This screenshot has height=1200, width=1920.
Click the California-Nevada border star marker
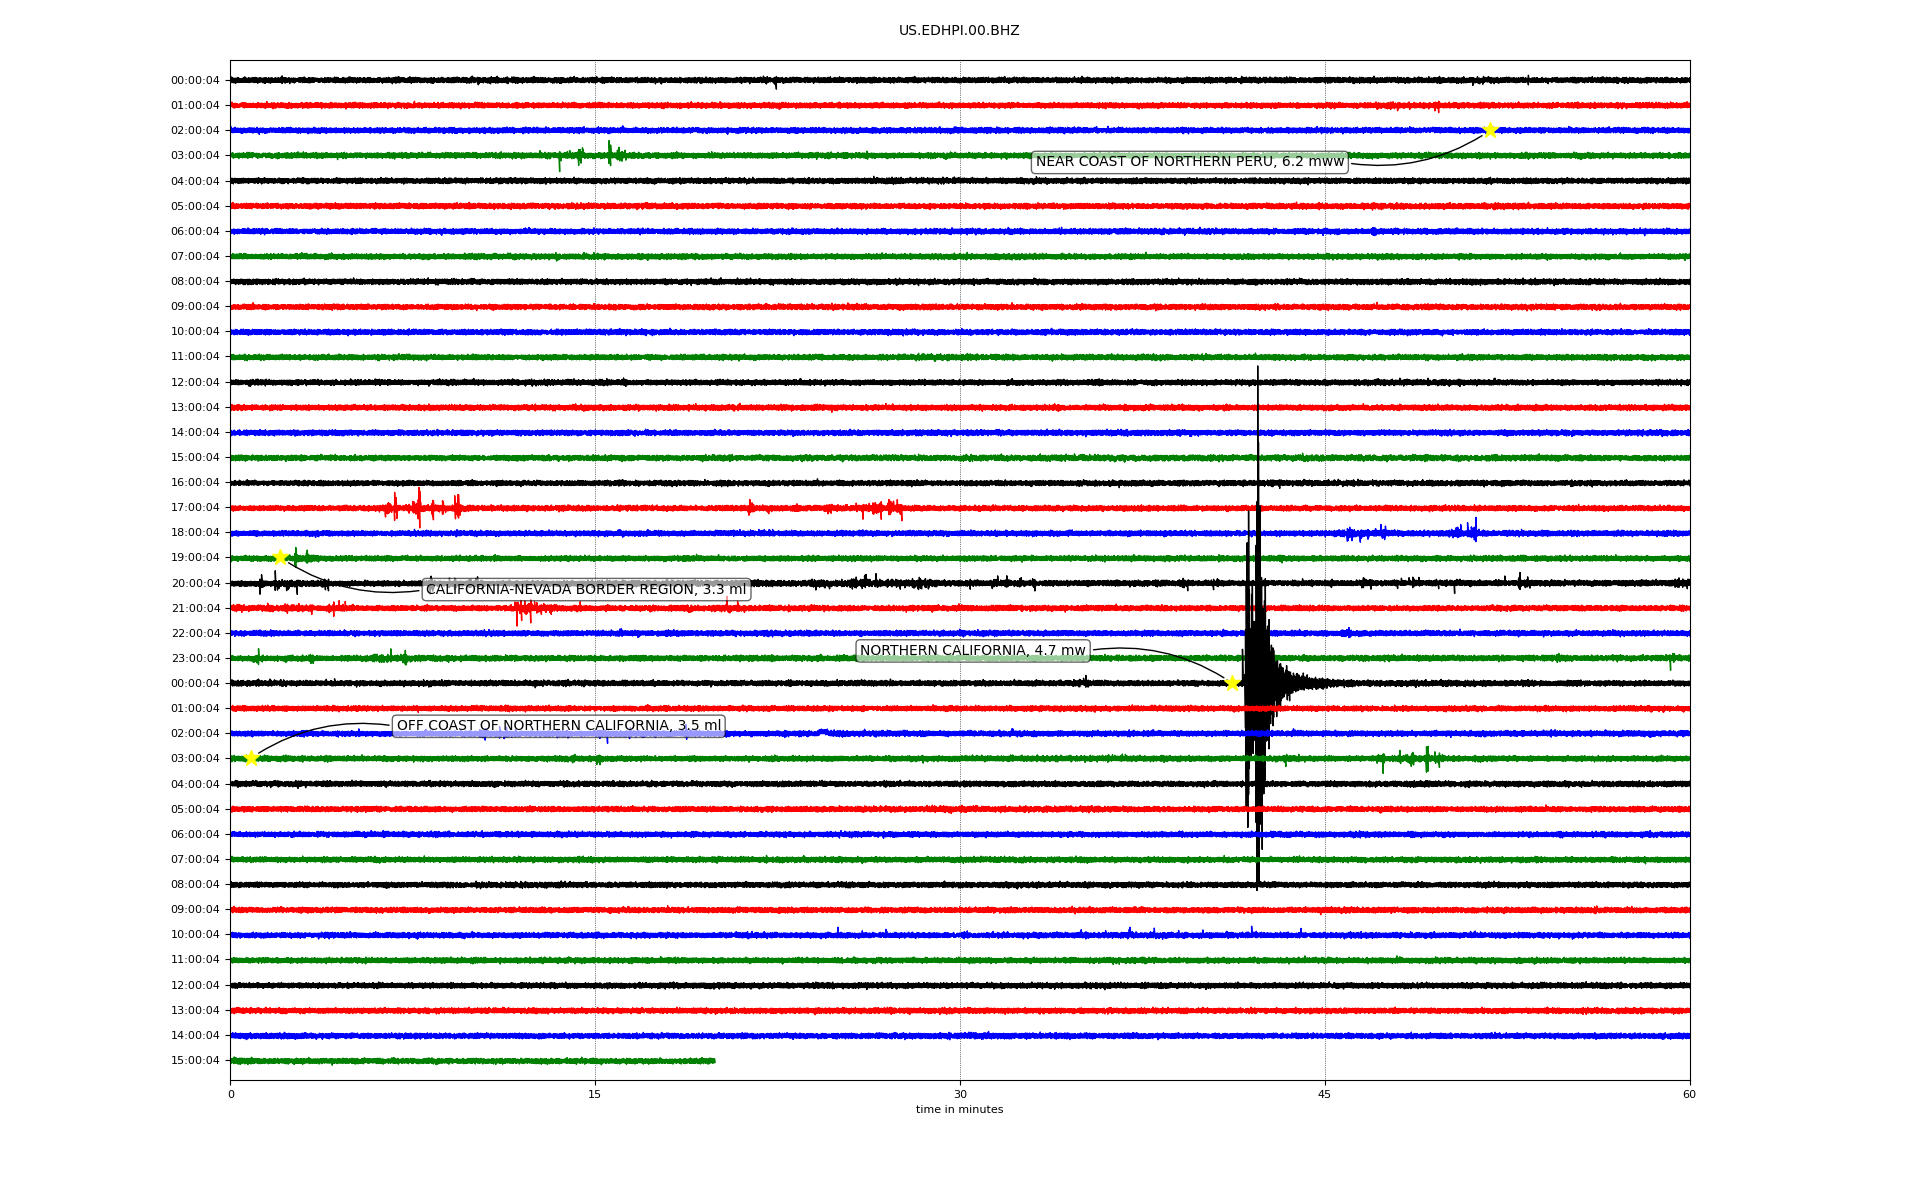(280, 557)
